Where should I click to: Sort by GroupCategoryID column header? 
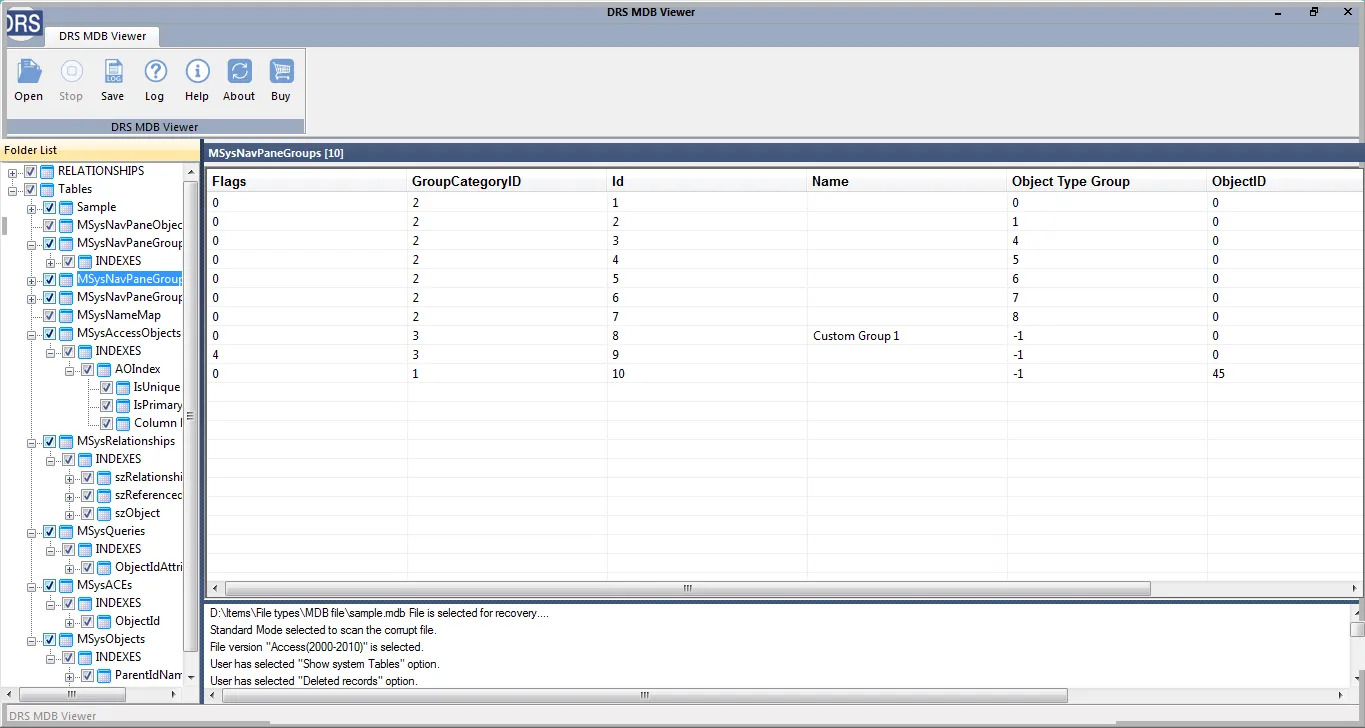(x=466, y=181)
